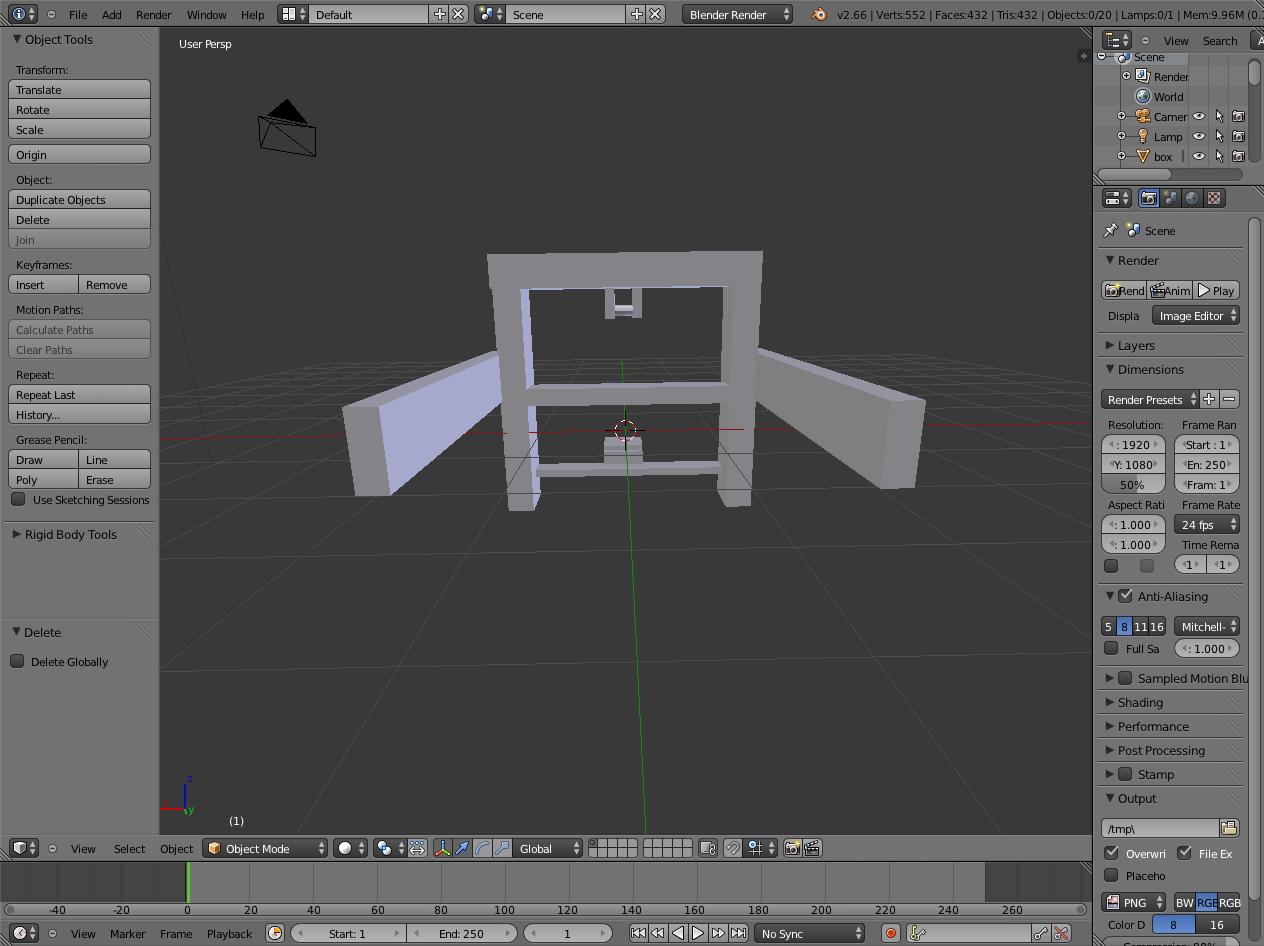The height and width of the screenshot is (946, 1264).
Task: Open Render Presets dropdown
Action: [1151, 399]
